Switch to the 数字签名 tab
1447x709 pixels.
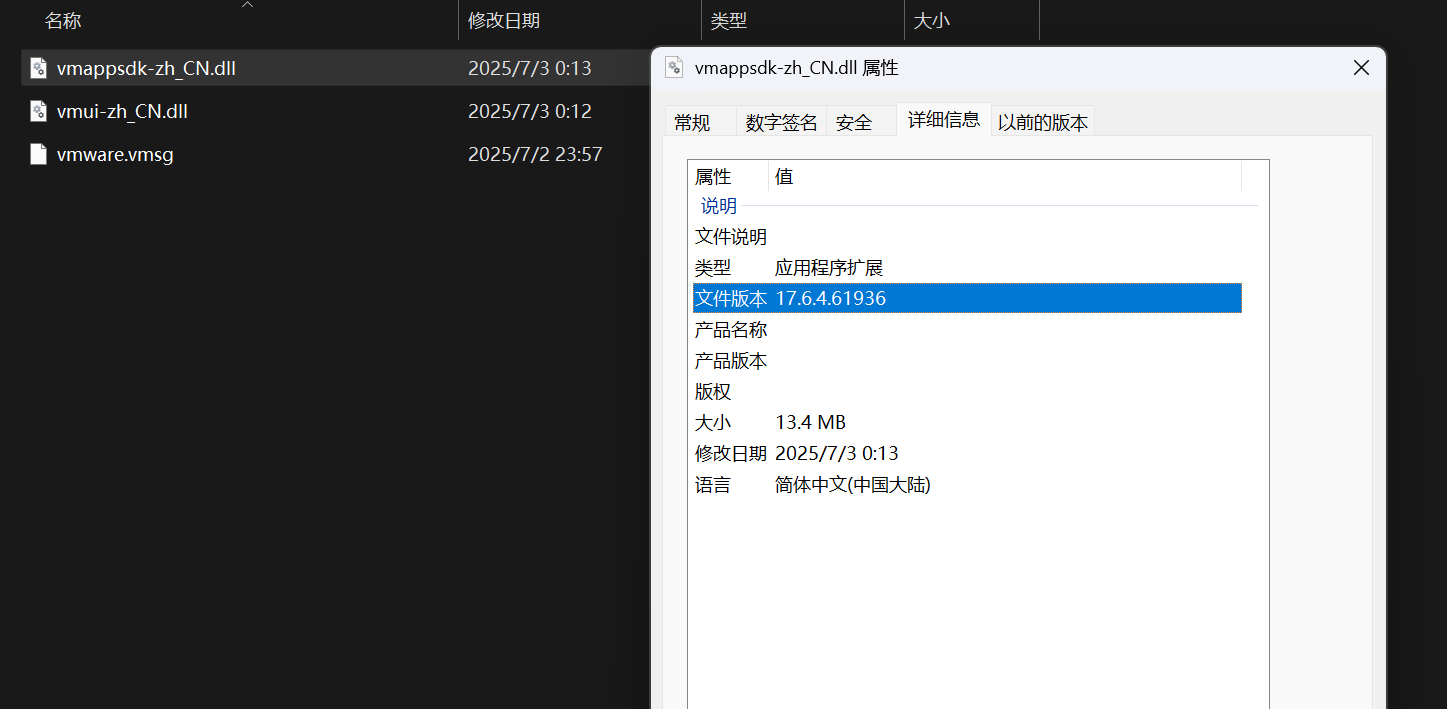click(x=780, y=121)
